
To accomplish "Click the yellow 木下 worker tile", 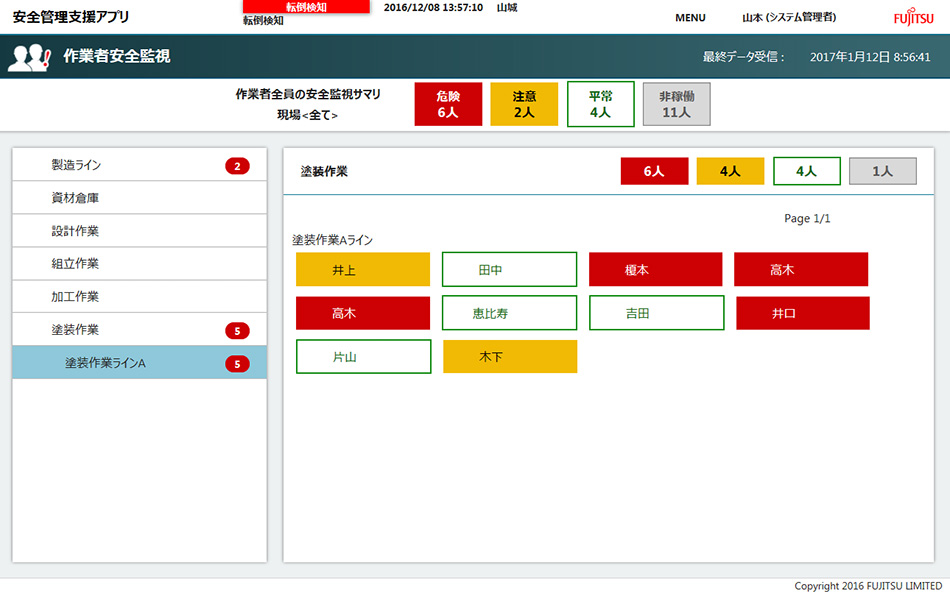I will click(510, 357).
